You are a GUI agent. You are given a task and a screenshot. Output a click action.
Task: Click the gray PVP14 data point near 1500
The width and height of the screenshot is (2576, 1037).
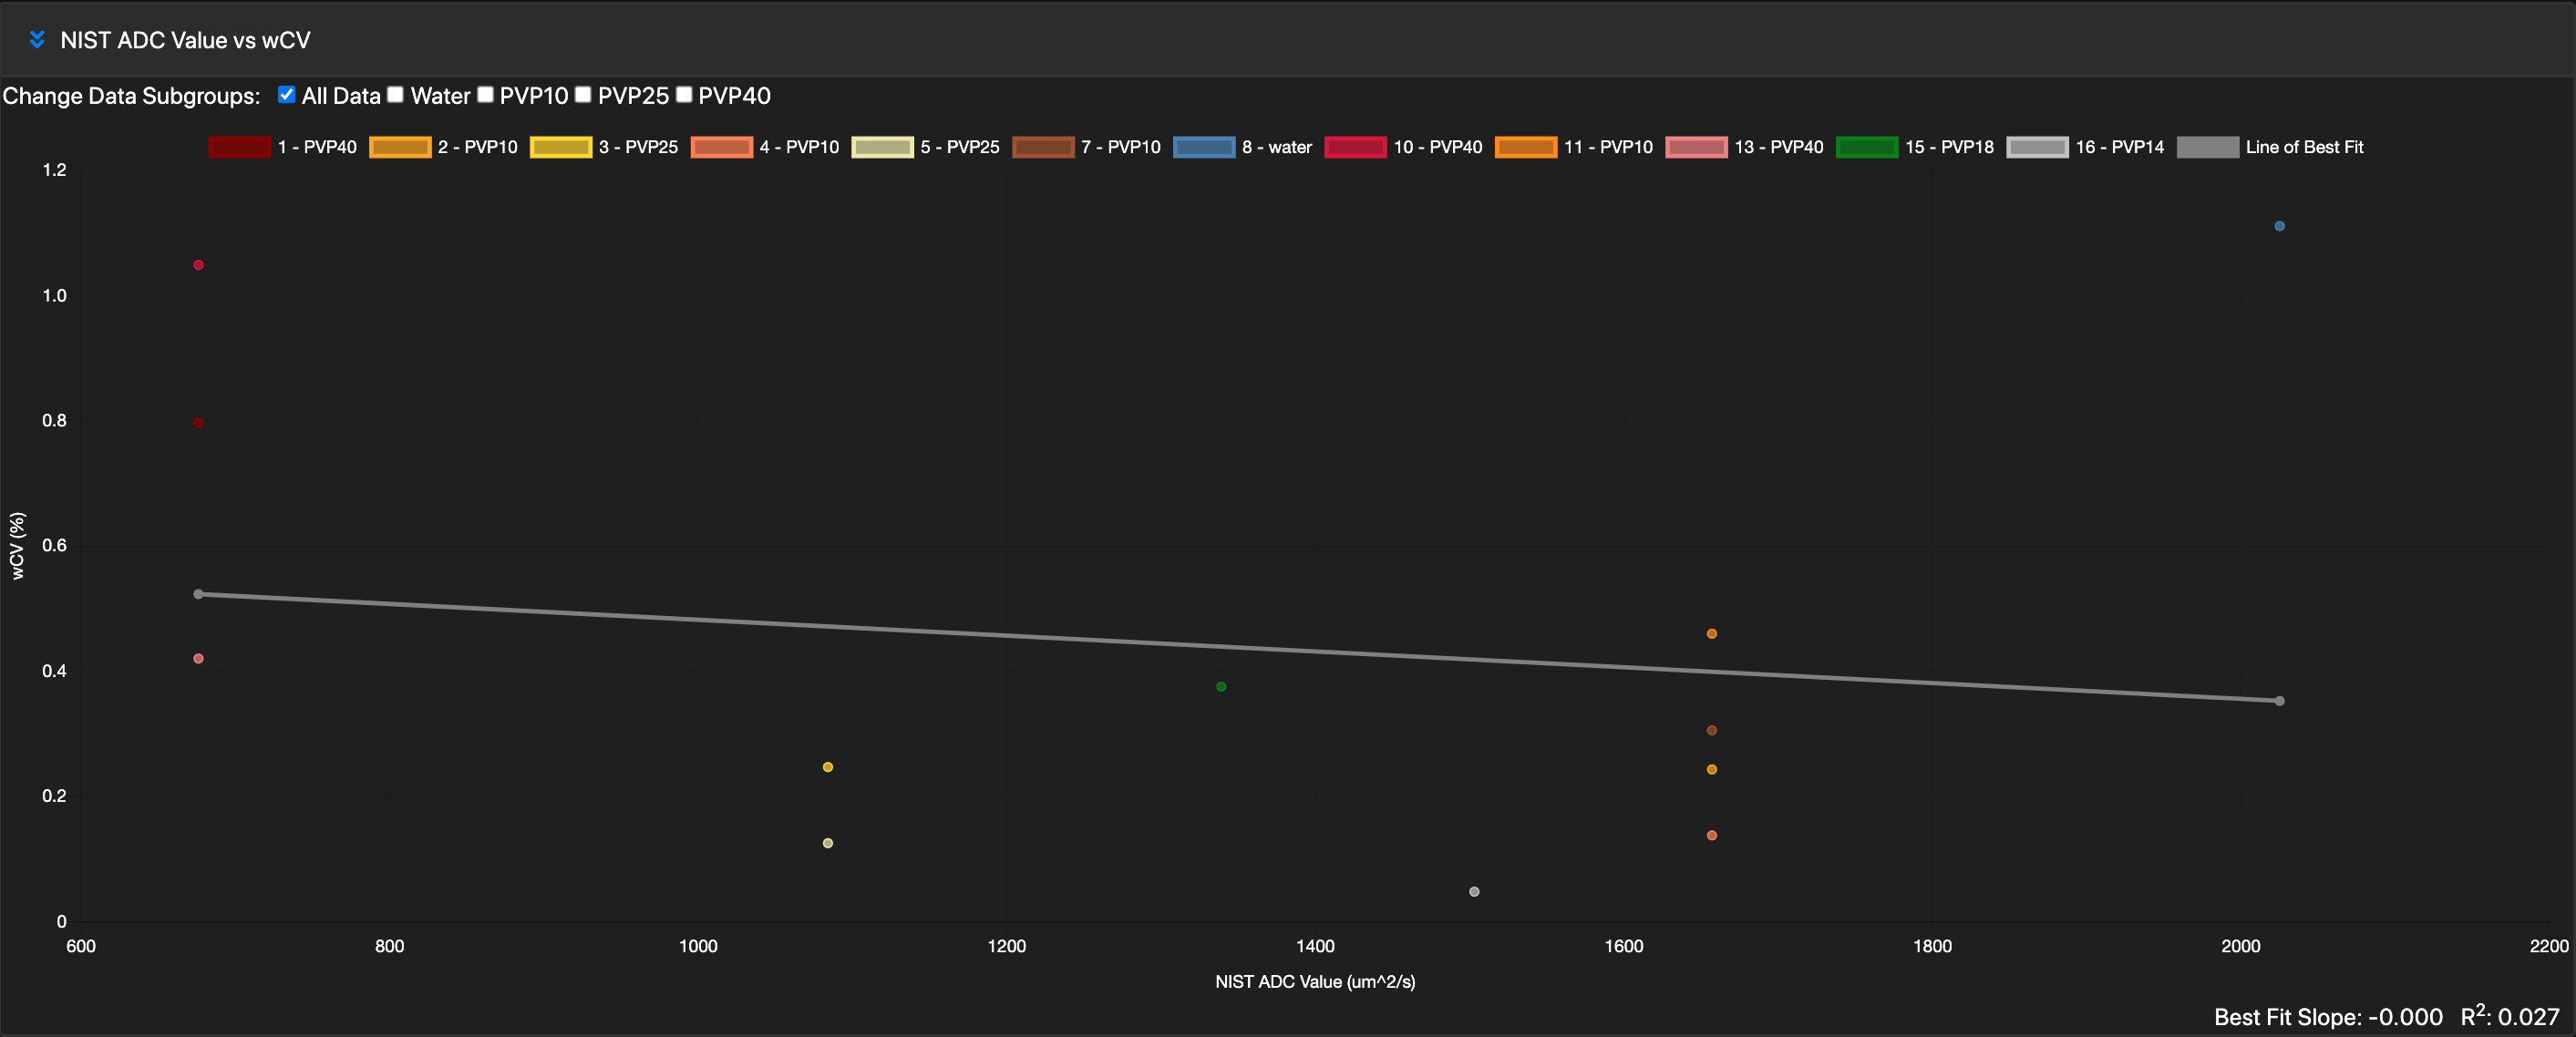point(1474,892)
